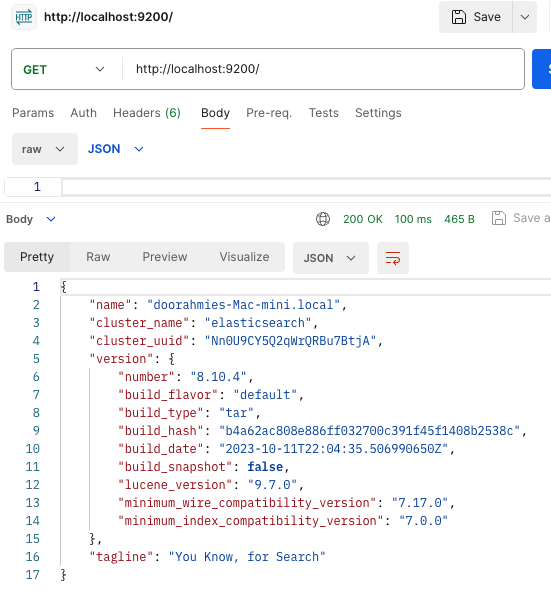Viewport: 551px width, 613px height.
Task: Click the Save as example icon
Action: point(499,218)
